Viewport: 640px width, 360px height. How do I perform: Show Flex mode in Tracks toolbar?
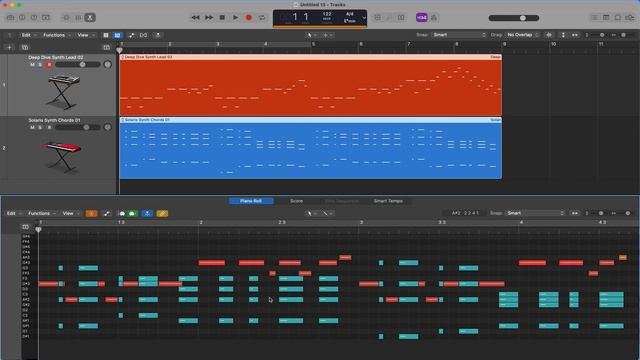point(144,35)
